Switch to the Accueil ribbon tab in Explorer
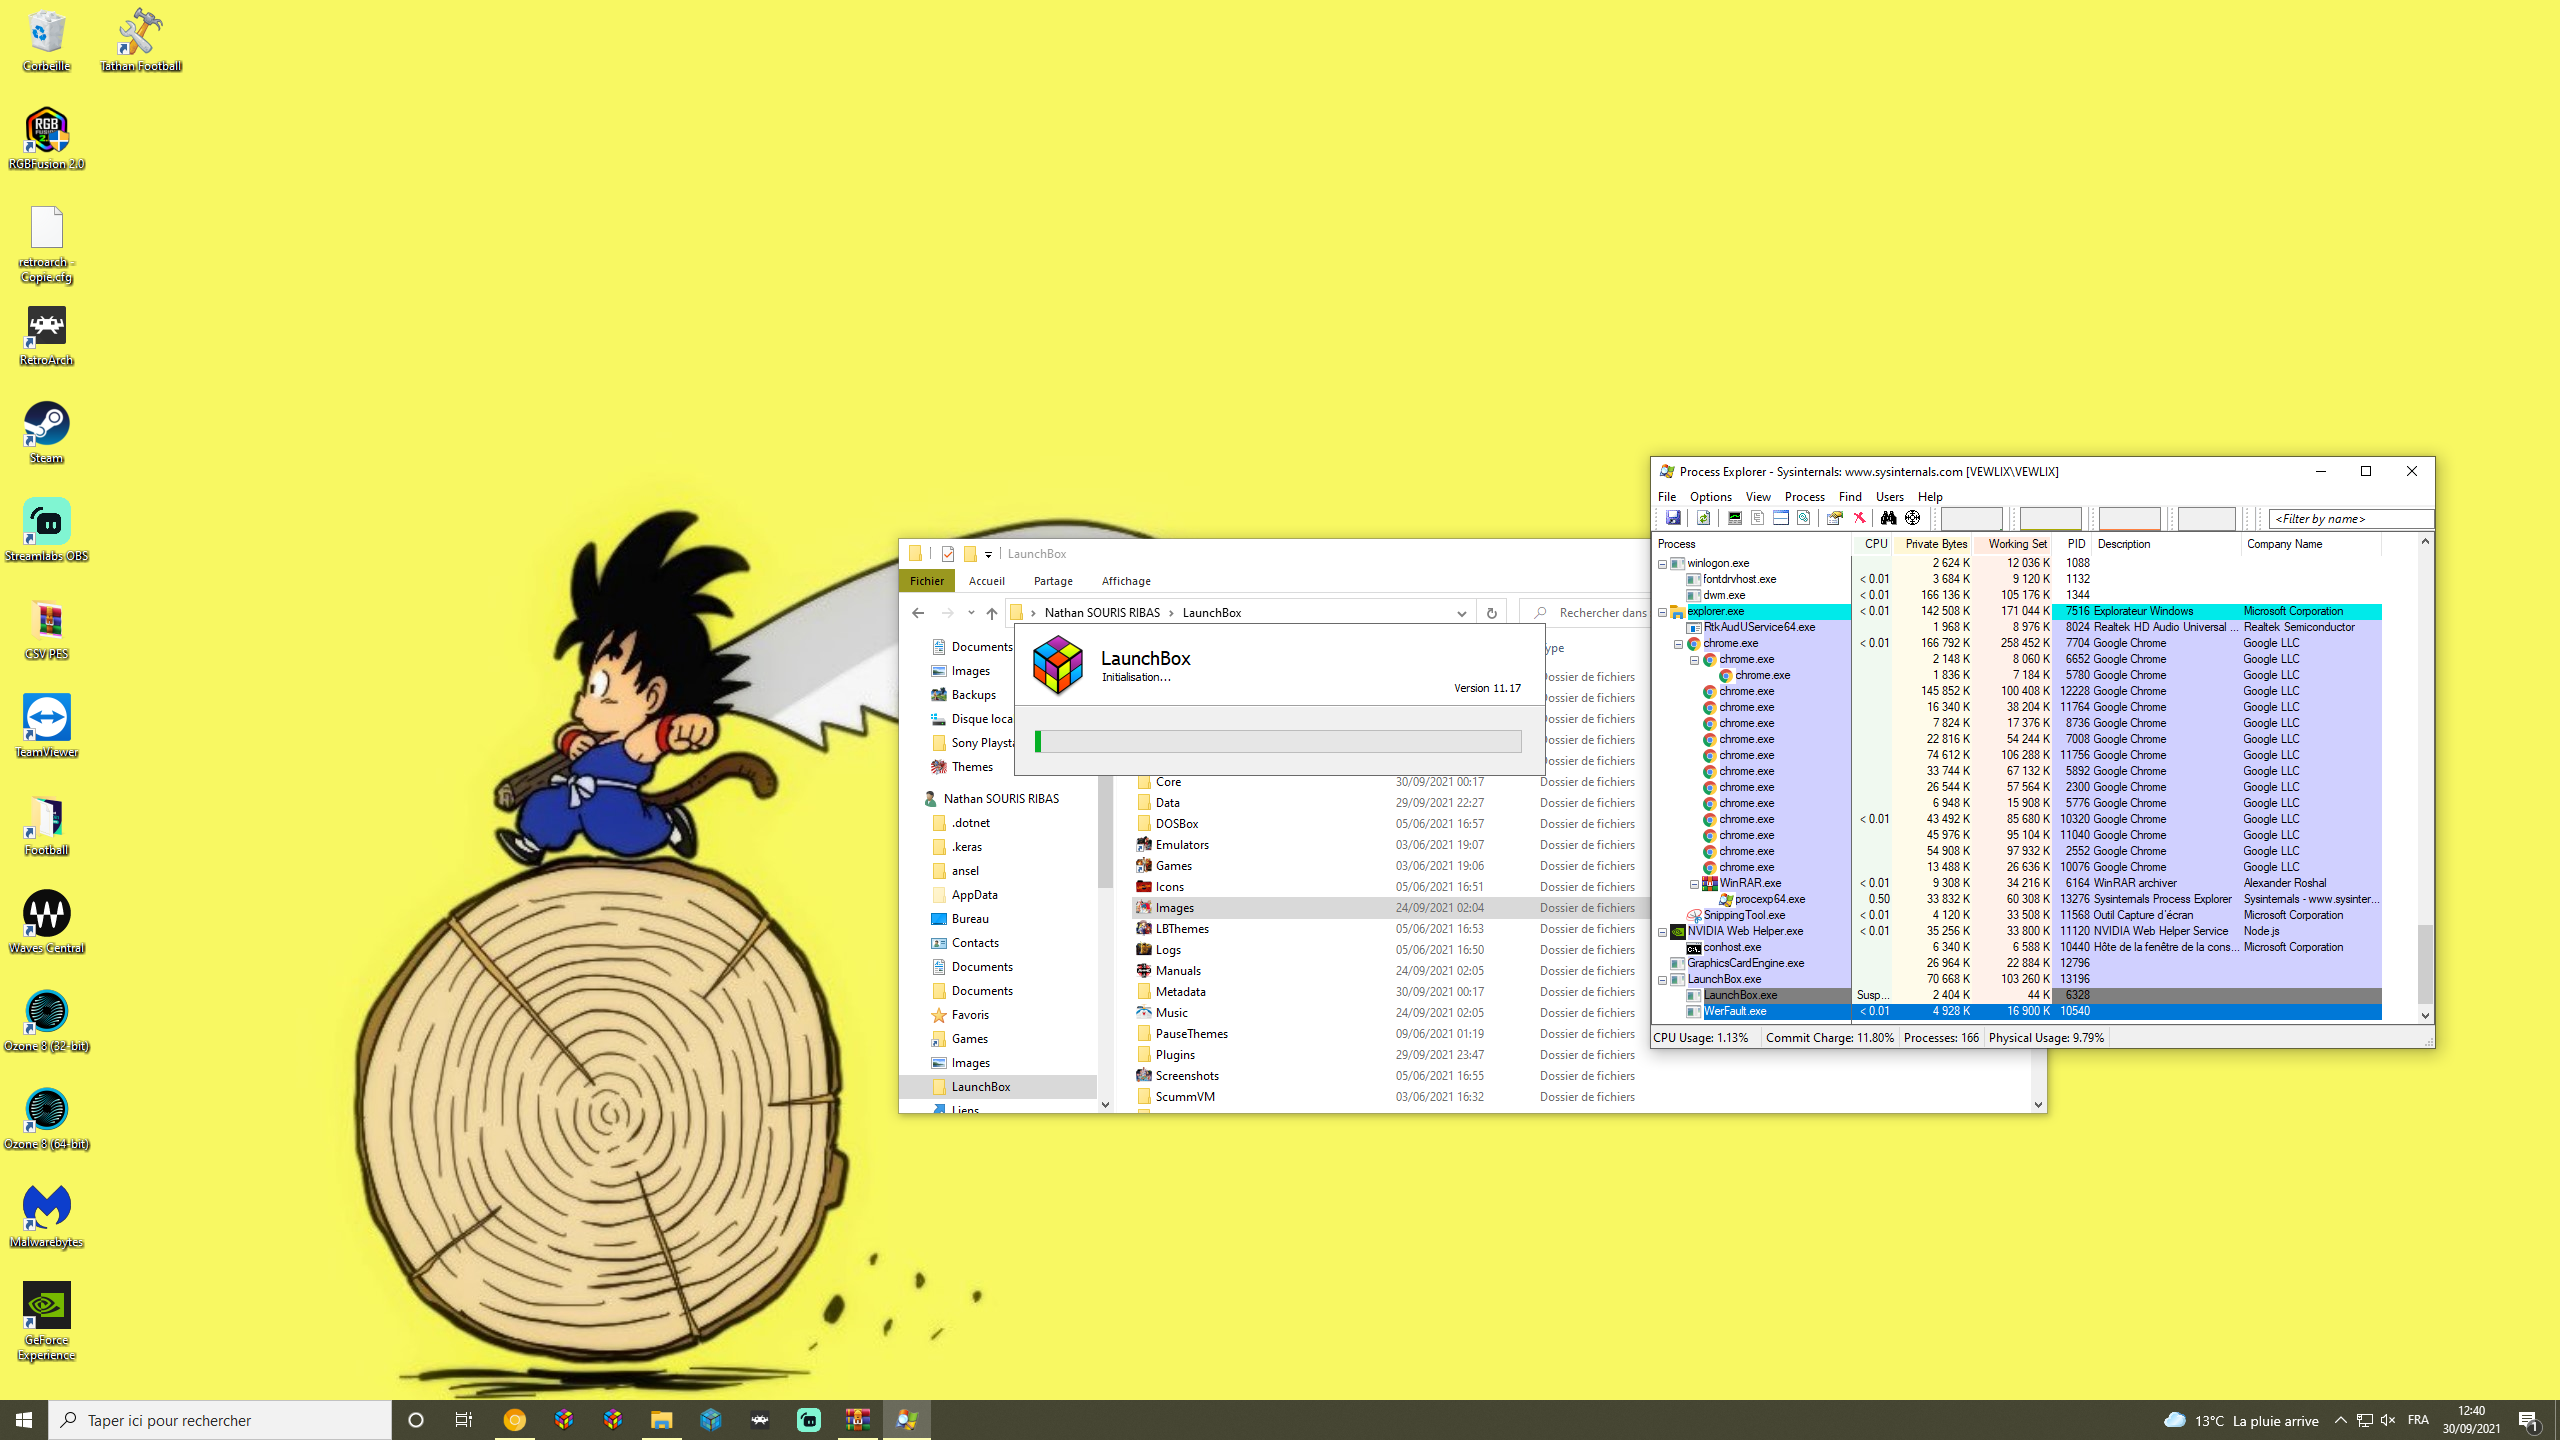This screenshot has height=1440, width=2560. [986, 581]
